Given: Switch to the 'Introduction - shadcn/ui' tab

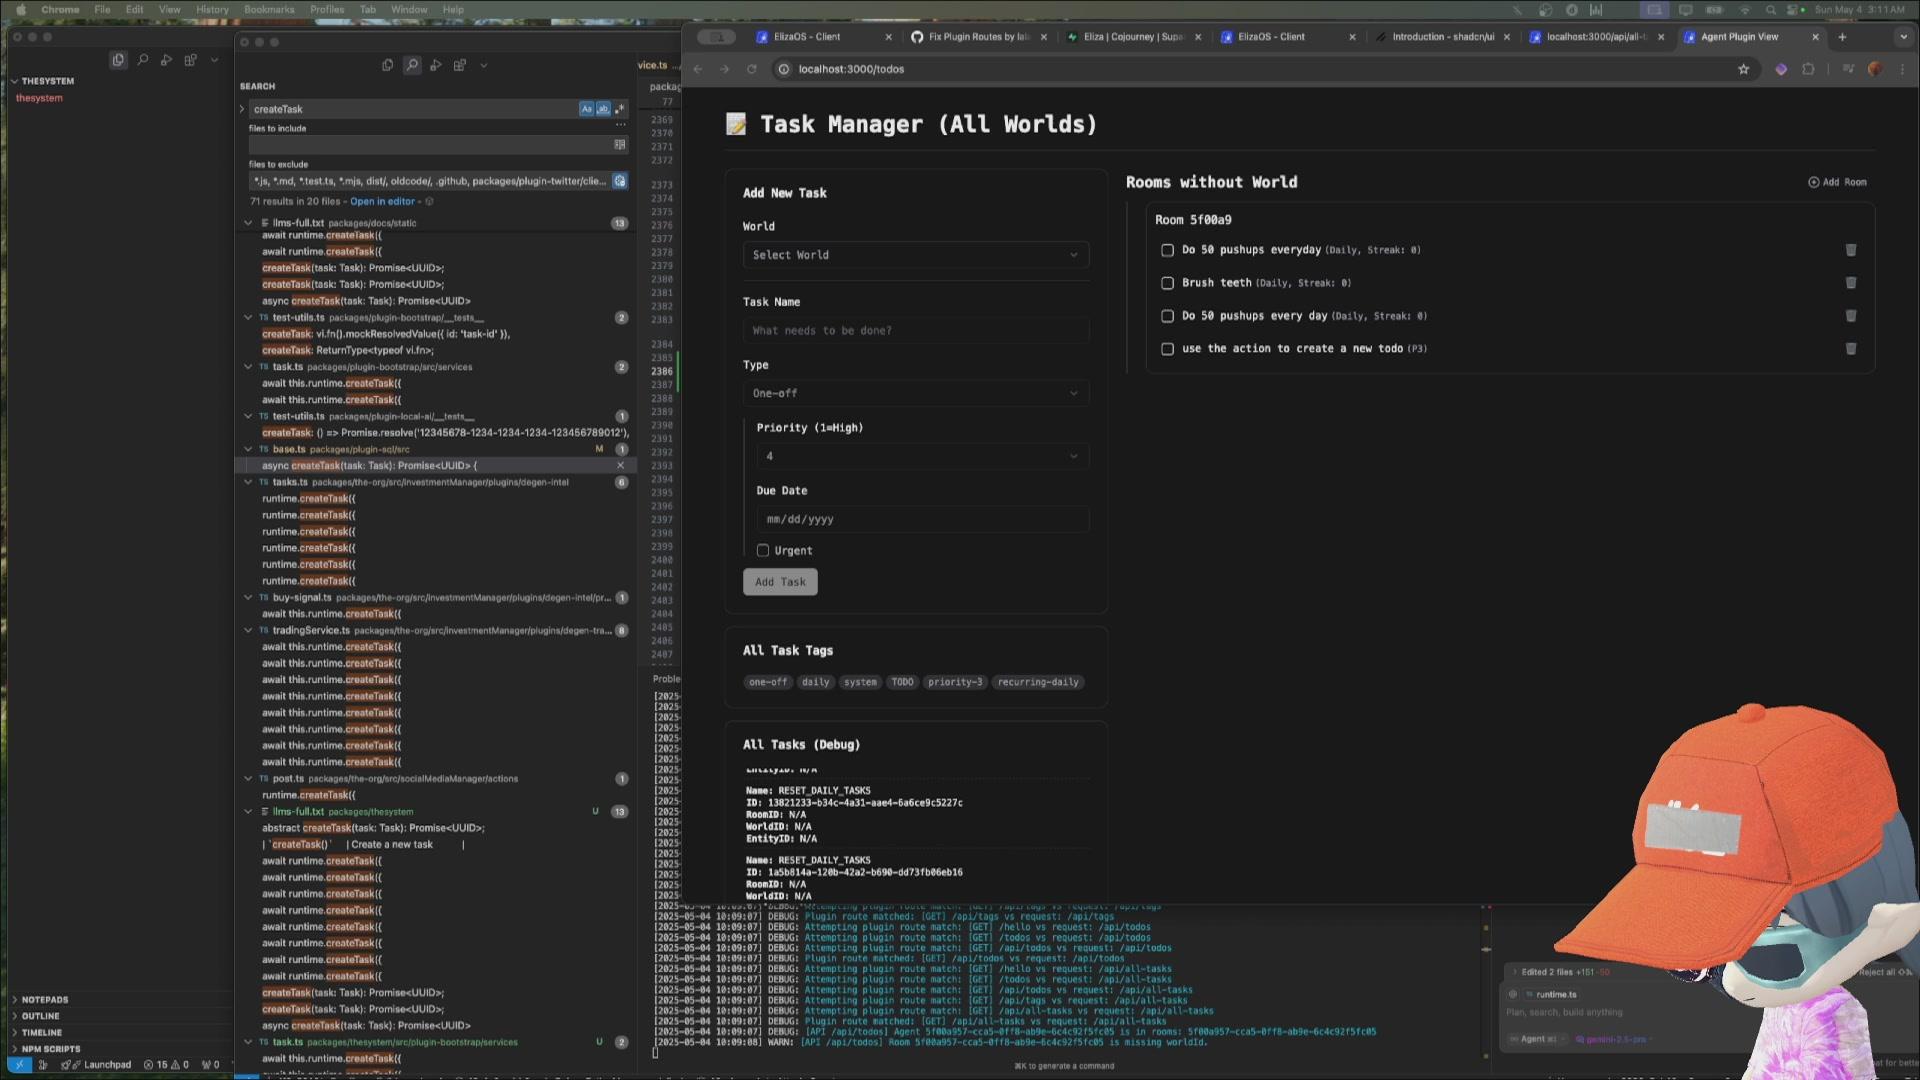Looking at the screenshot, I should tap(1443, 37).
